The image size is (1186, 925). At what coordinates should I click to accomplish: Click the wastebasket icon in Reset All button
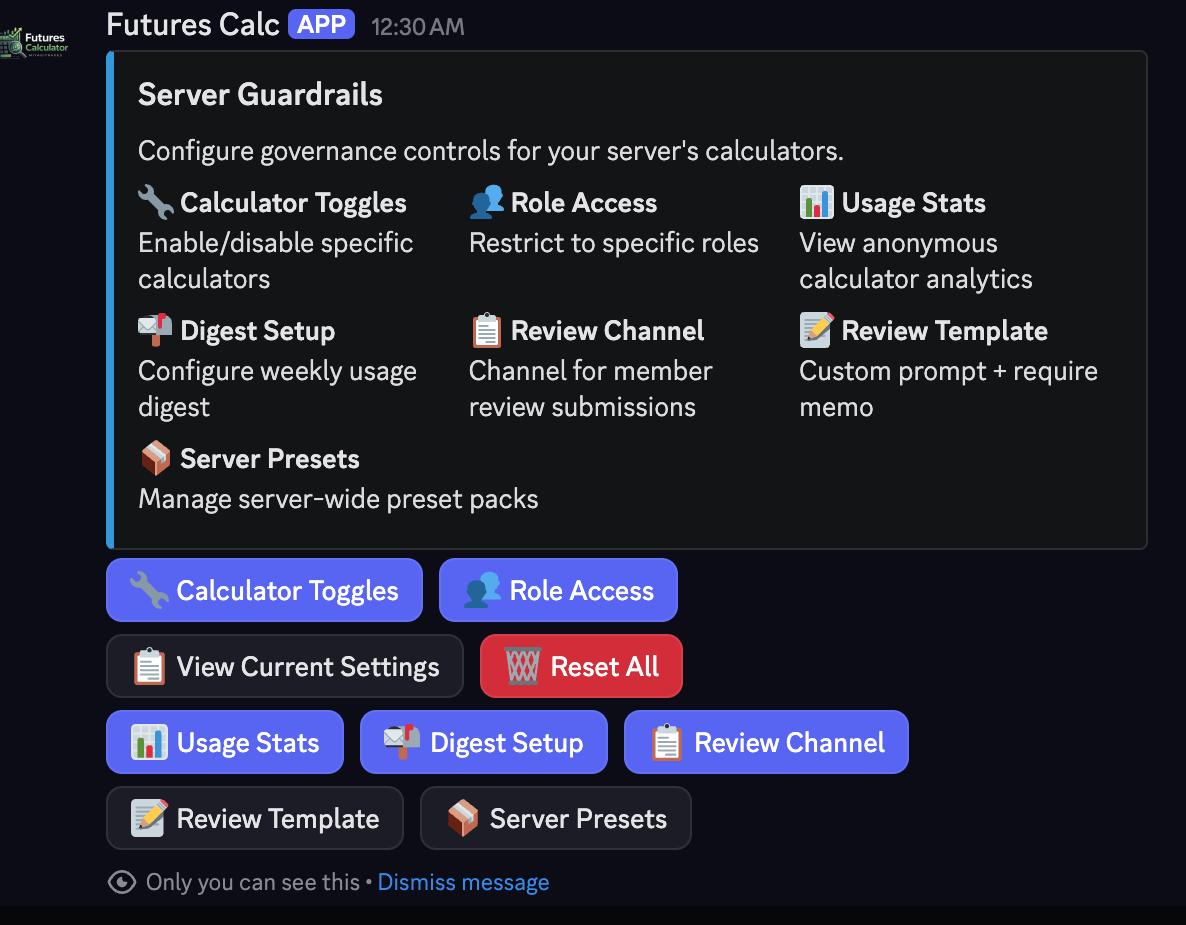click(x=523, y=666)
